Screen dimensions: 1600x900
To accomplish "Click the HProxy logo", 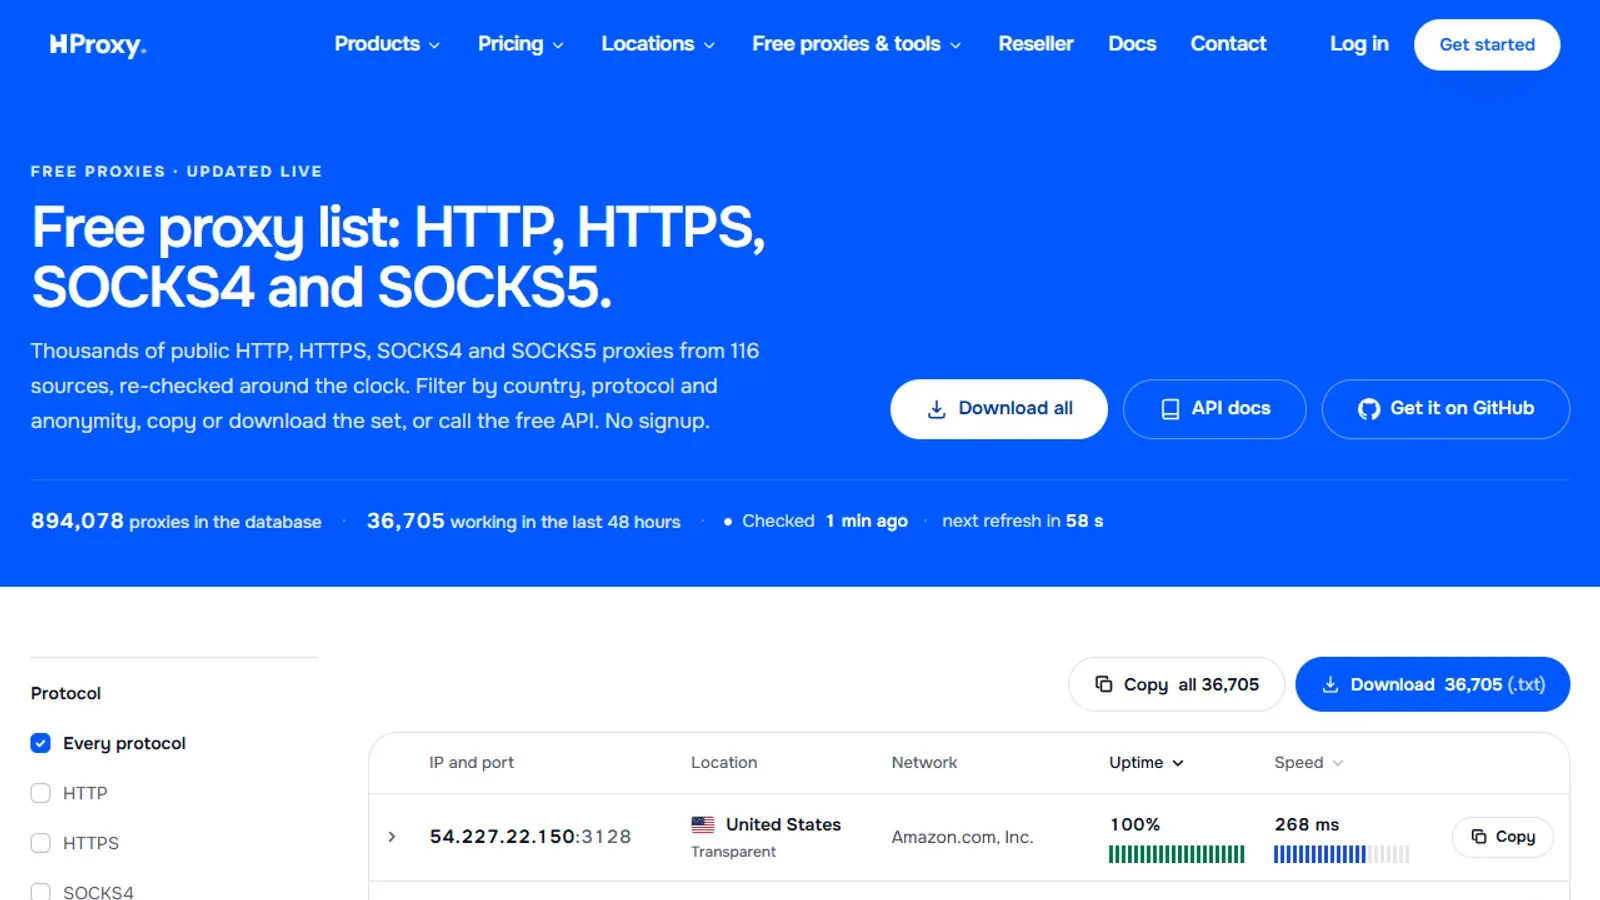I will tap(98, 45).
